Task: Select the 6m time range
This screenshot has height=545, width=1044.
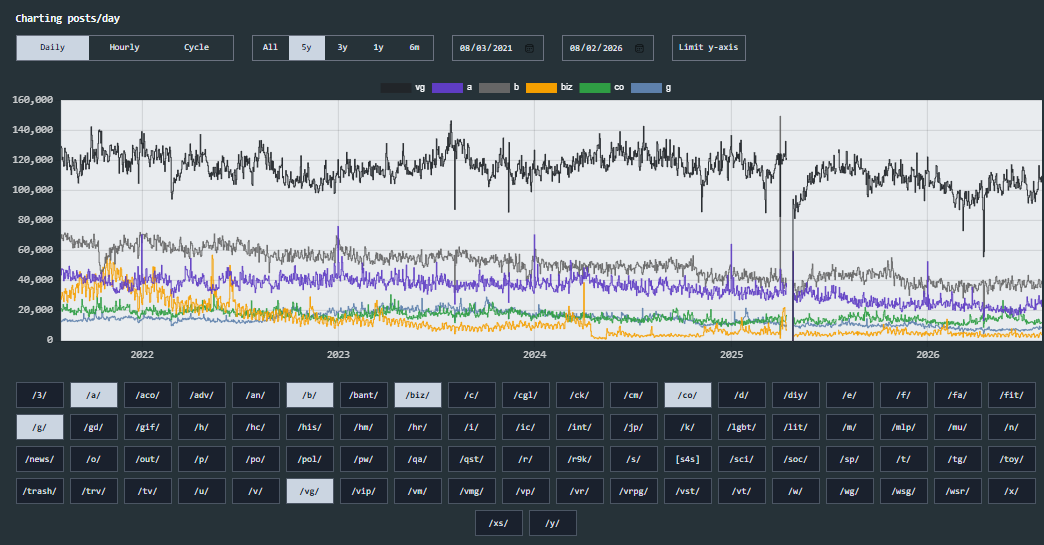Action: coord(414,48)
